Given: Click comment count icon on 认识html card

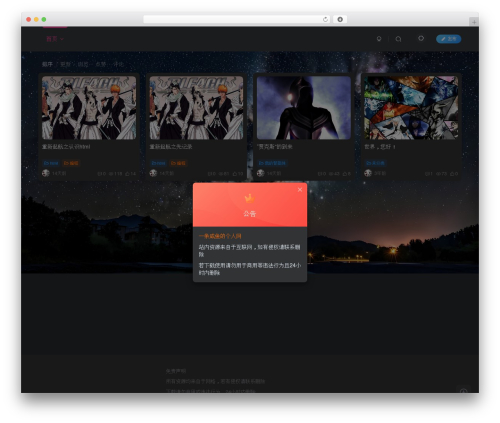Looking at the screenshot, I should click(x=99, y=174).
